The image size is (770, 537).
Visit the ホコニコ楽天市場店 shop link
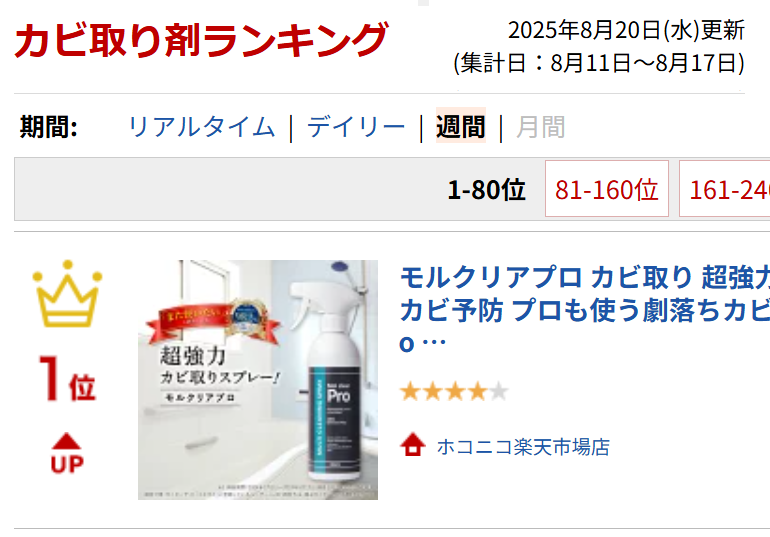[523, 447]
